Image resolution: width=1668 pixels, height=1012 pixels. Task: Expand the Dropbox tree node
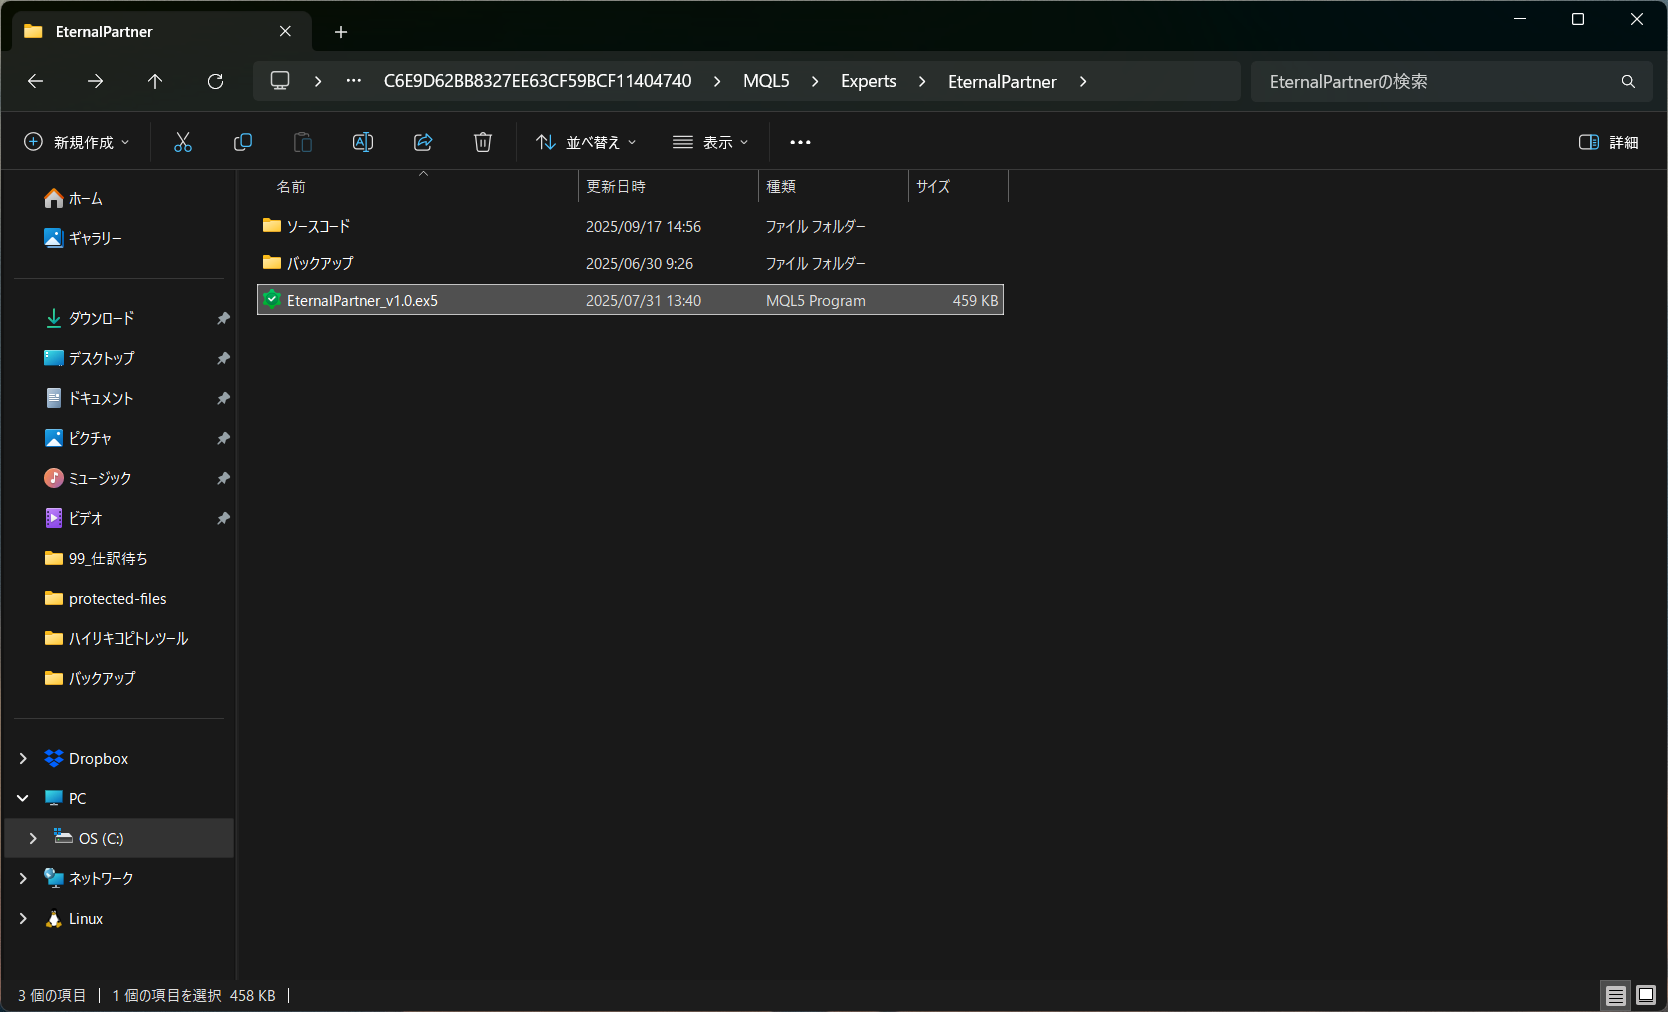[x=23, y=759]
